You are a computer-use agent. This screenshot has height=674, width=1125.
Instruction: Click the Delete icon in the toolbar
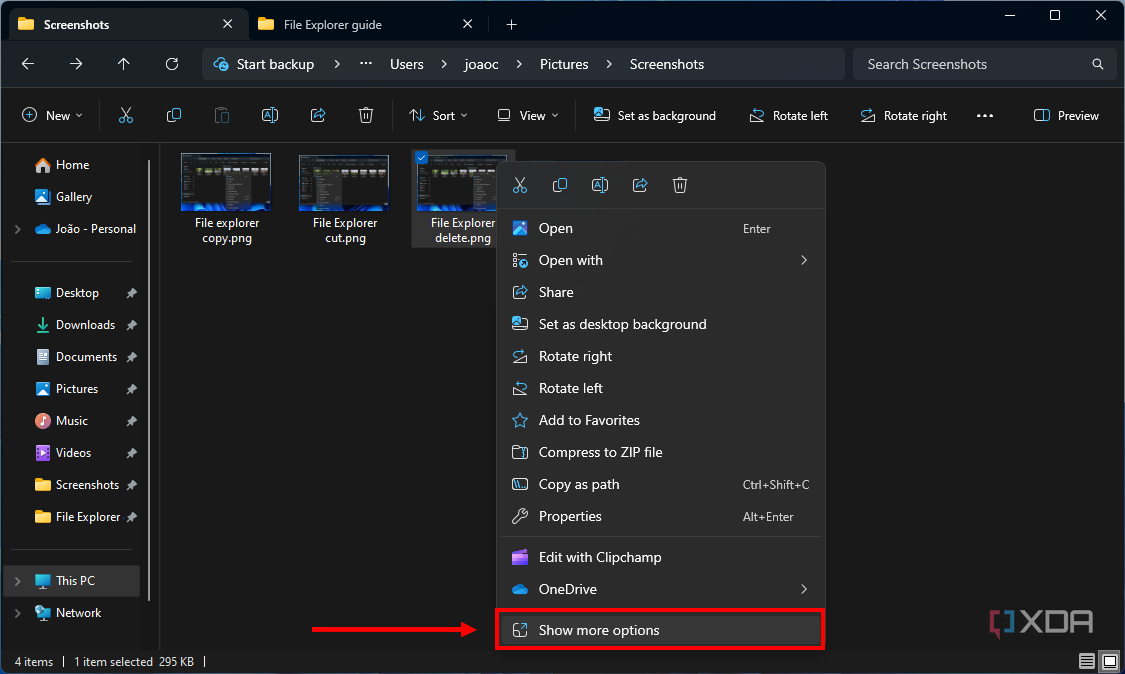tap(366, 115)
